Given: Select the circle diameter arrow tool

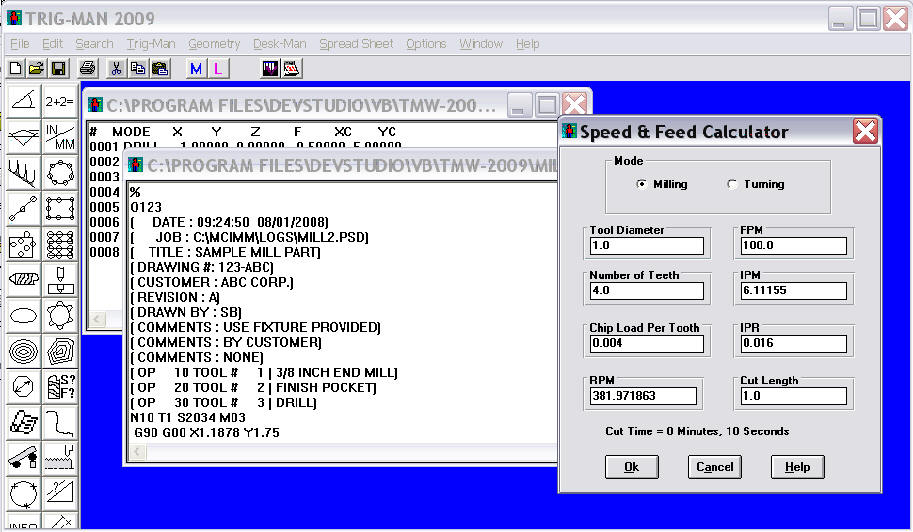Looking at the screenshot, I should click(x=23, y=386).
